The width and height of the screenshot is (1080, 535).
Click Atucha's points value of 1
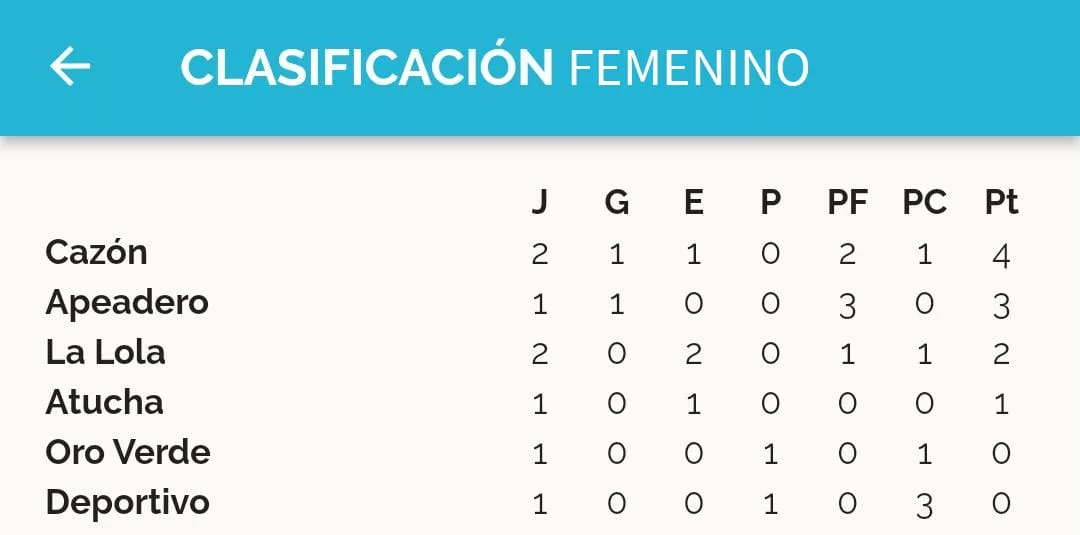point(1001,404)
